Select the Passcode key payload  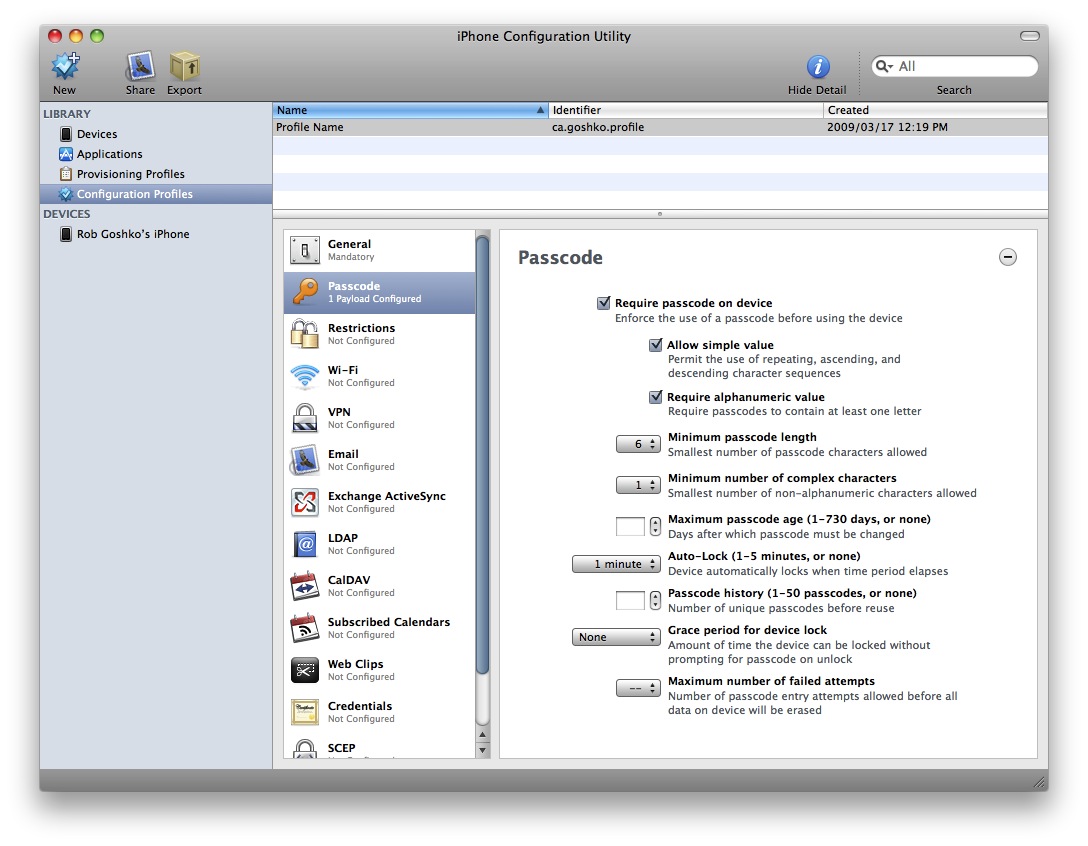pos(380,292)
